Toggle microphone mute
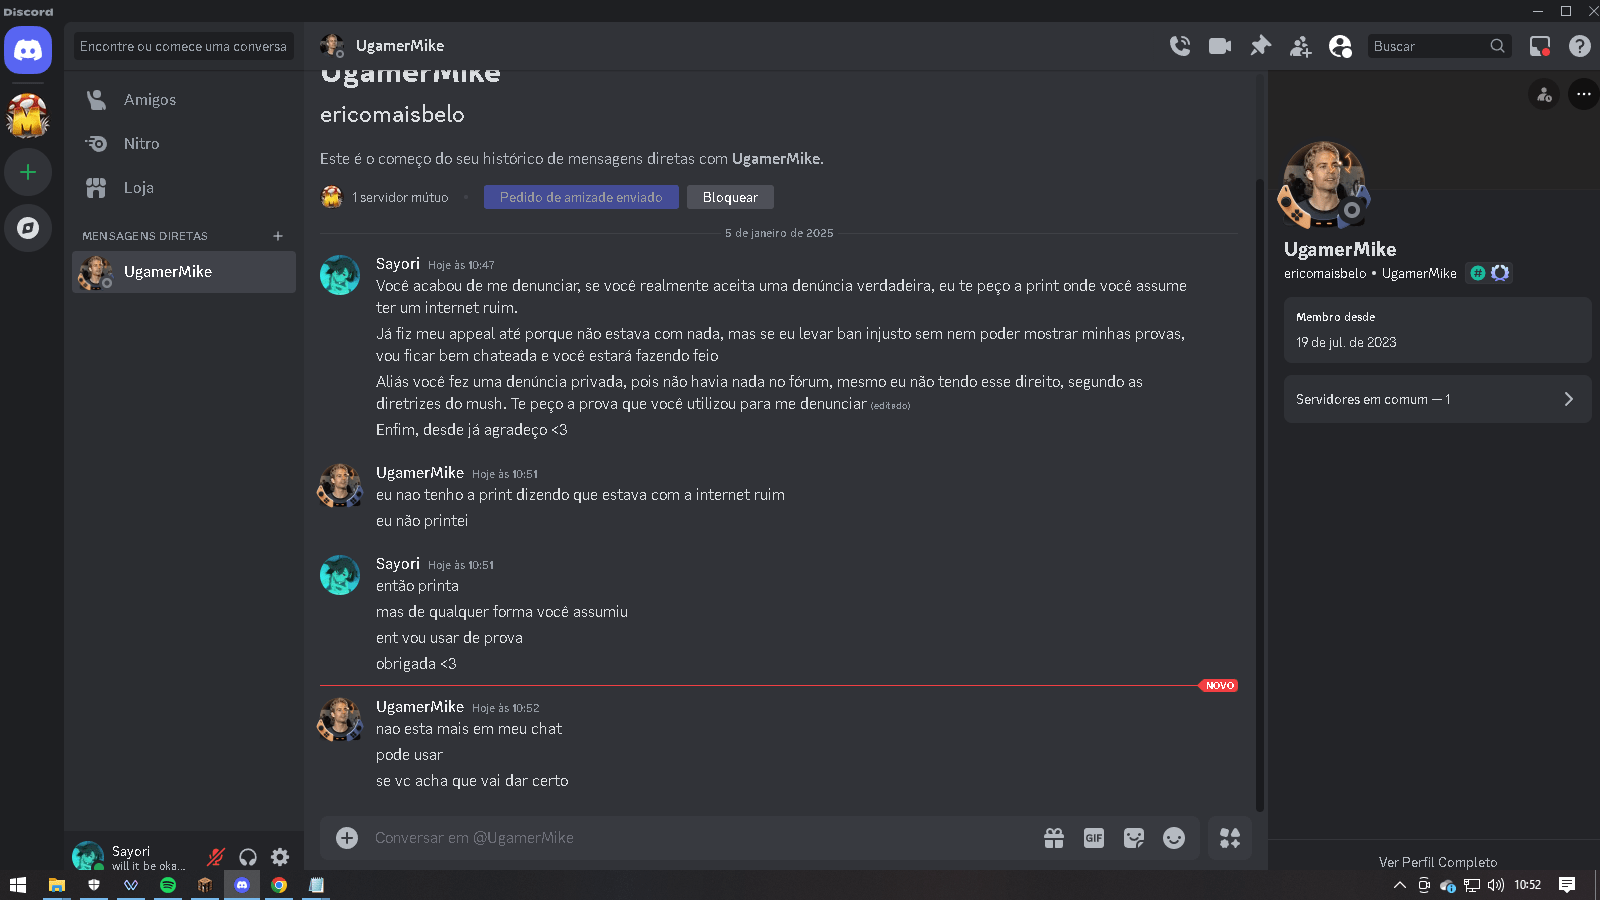The image size is (1600, 900). pos(216,857)
